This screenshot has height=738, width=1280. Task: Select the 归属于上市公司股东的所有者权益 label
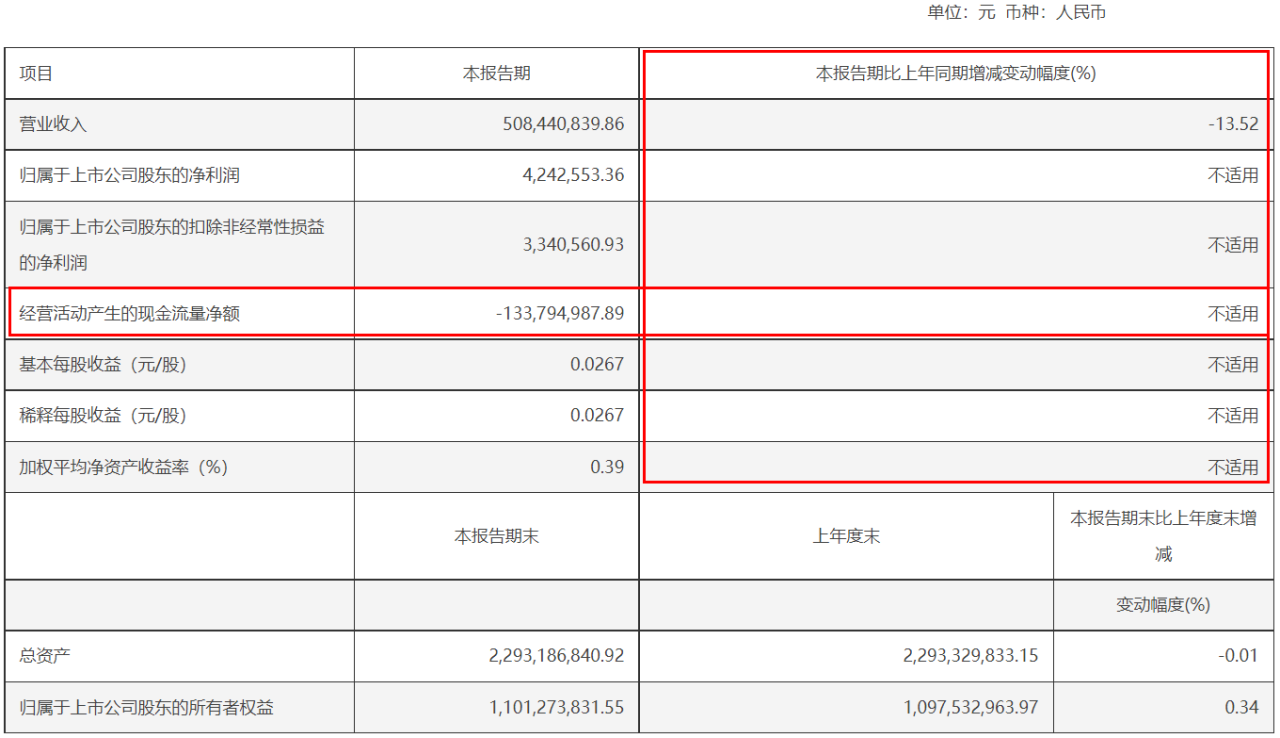coord(147,708)
